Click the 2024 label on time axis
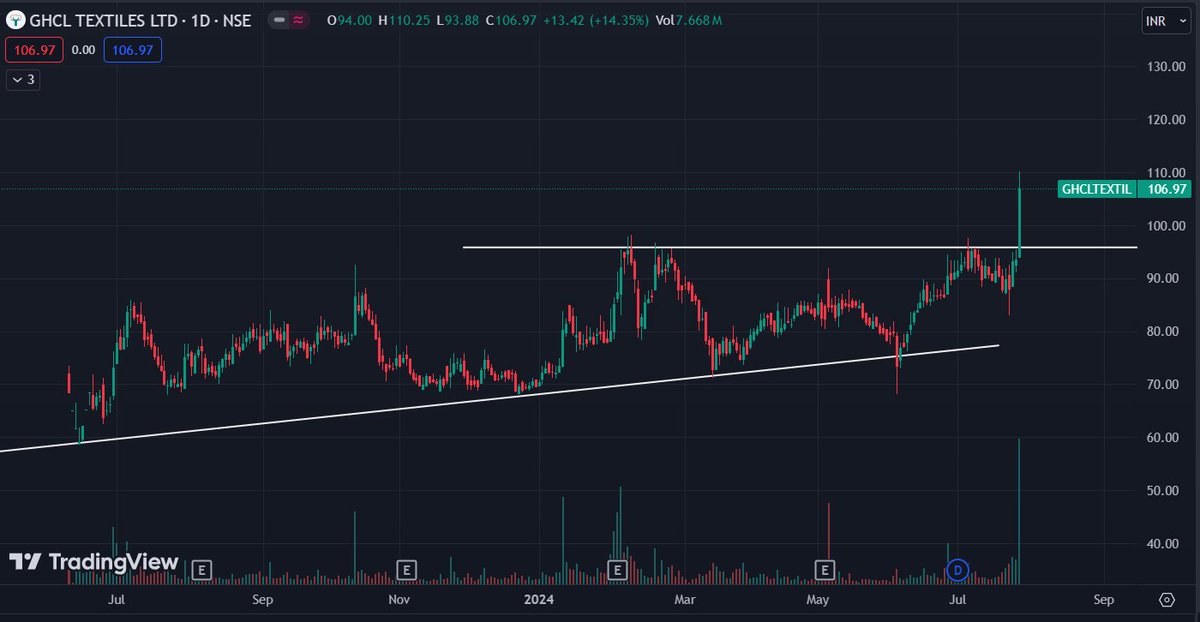This screenshot has height=622, width=1200. [x=538, y=600]
